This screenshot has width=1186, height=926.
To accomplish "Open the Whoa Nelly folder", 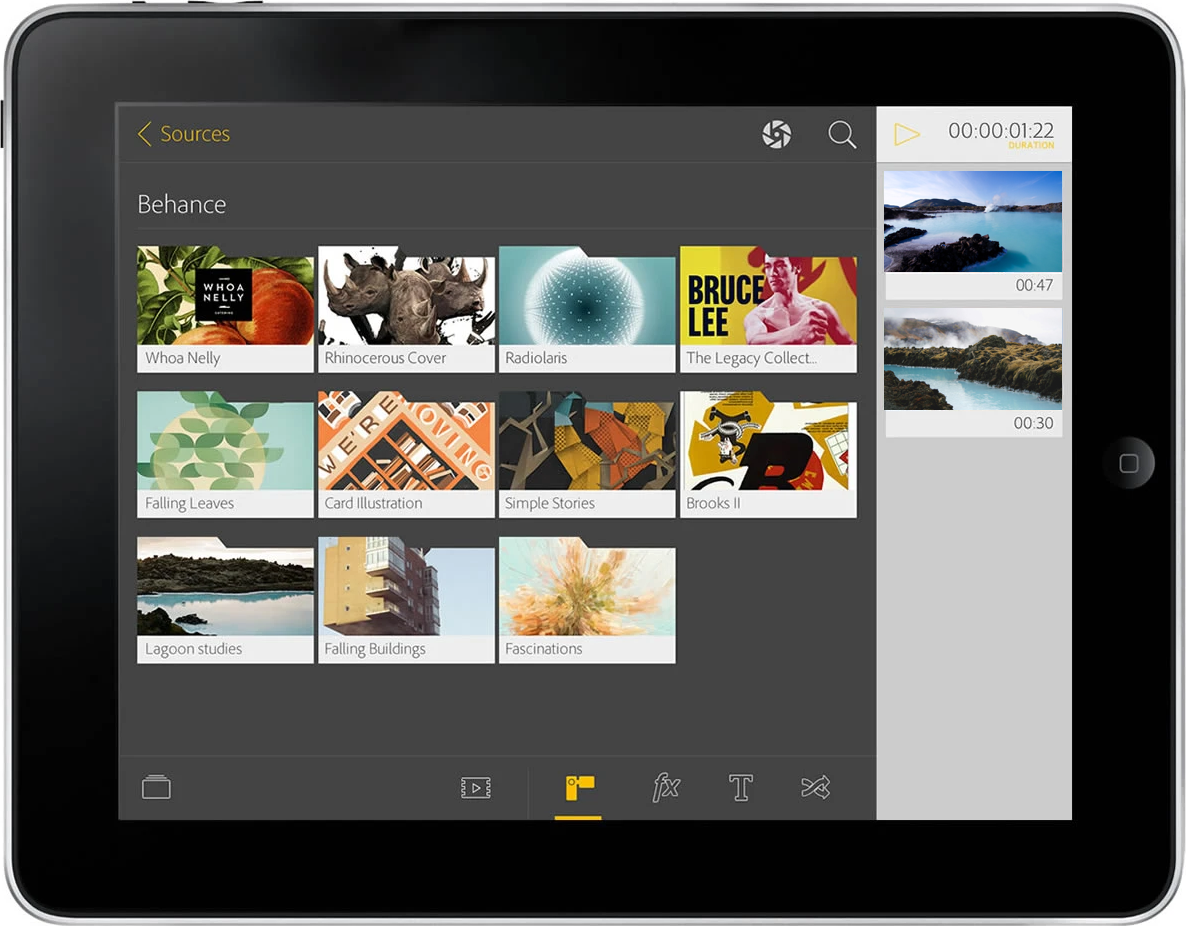I will [225, 309].
